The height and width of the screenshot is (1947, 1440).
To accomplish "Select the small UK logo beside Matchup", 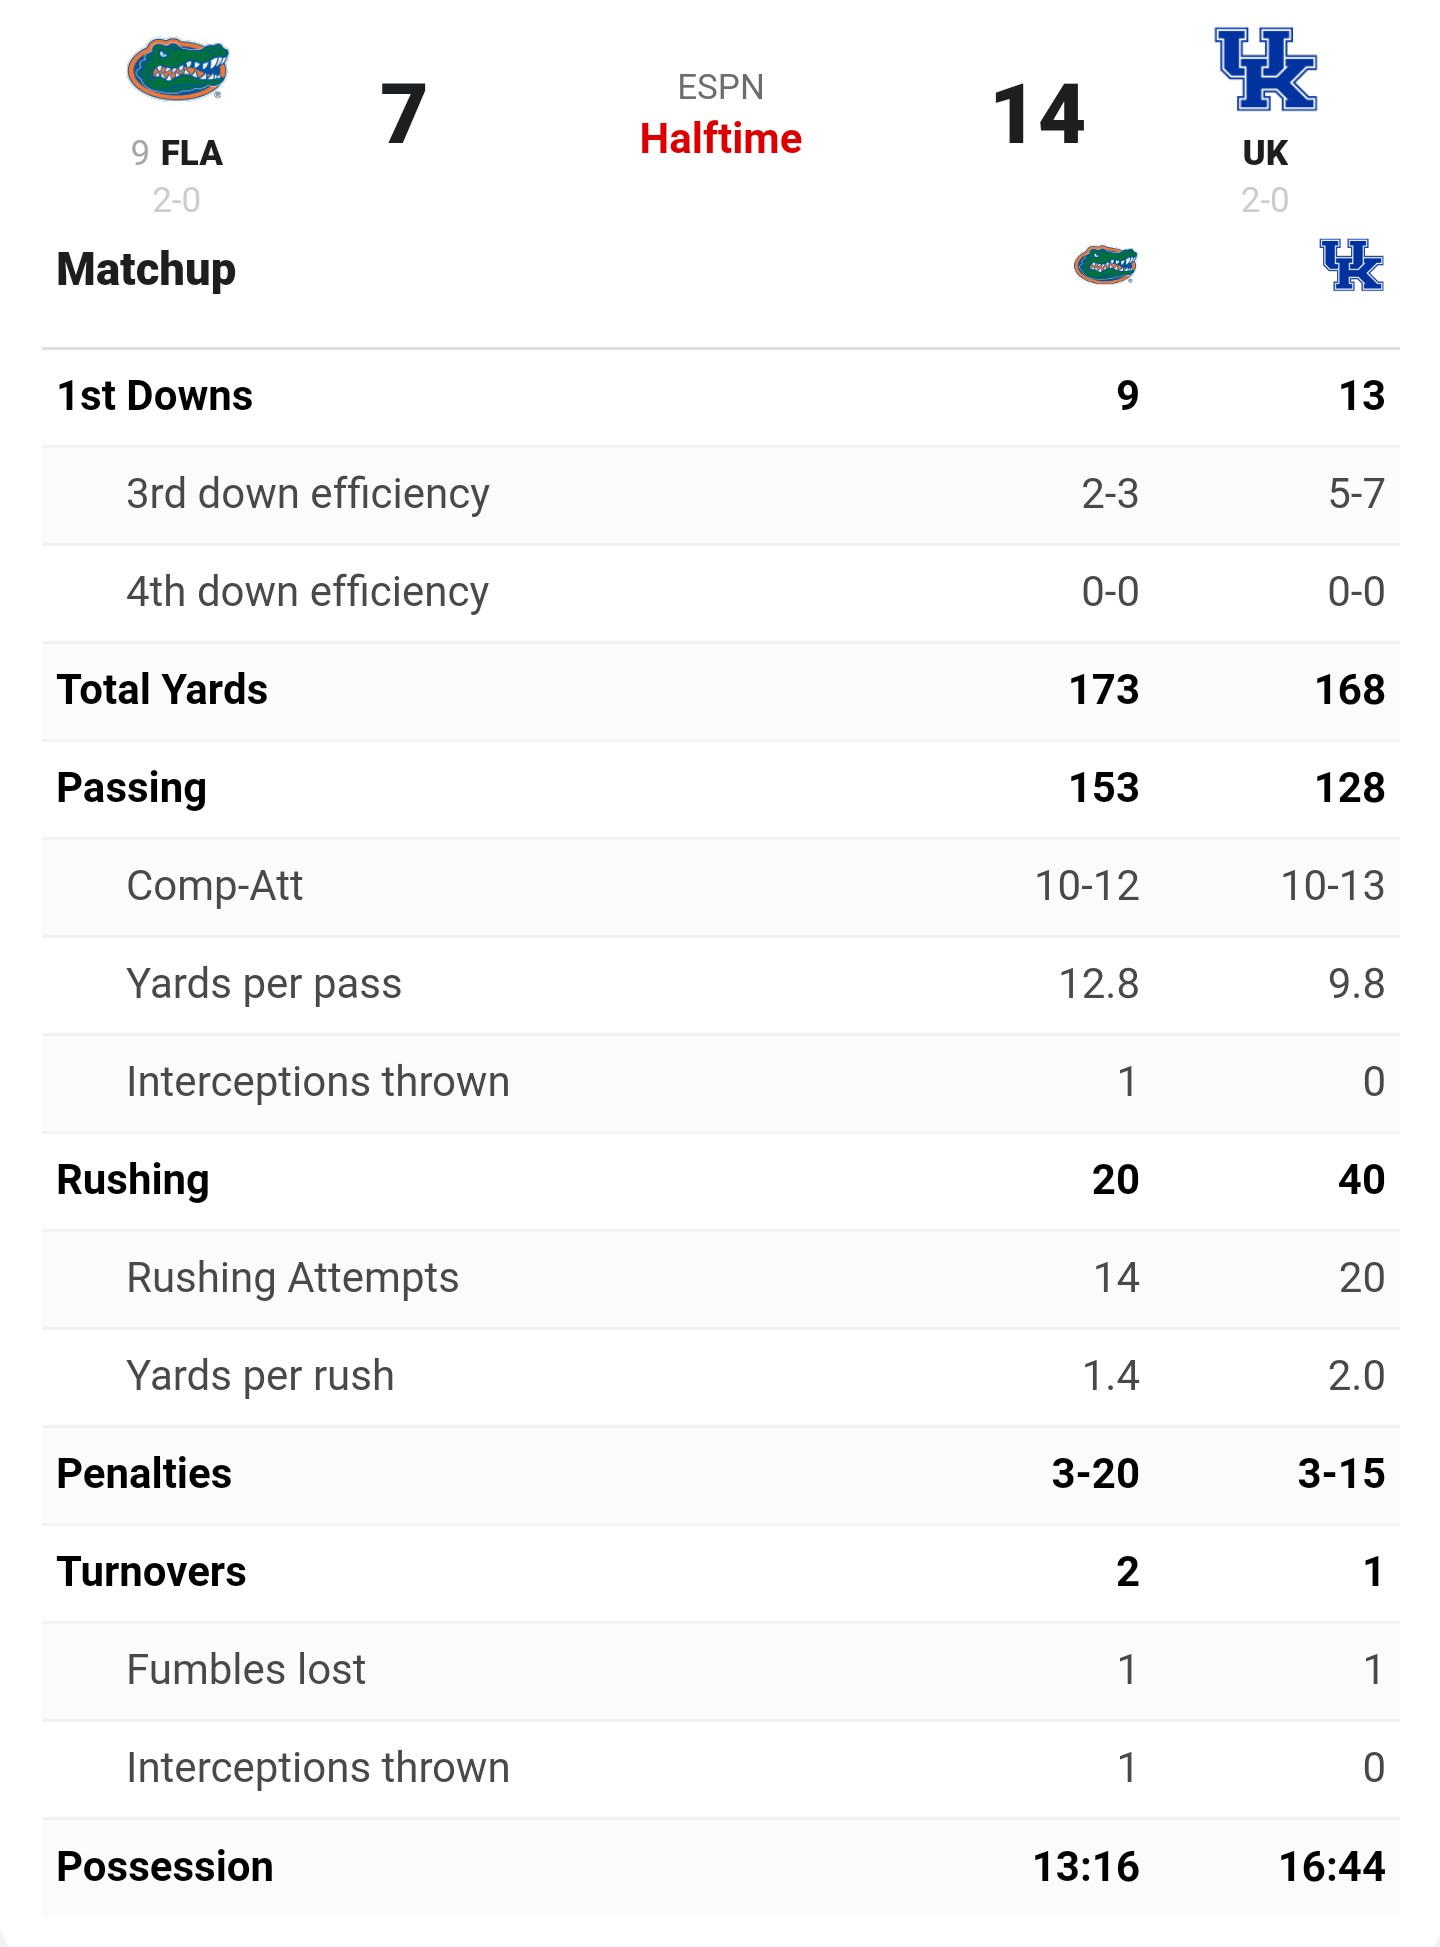I will pos(1351,265).
